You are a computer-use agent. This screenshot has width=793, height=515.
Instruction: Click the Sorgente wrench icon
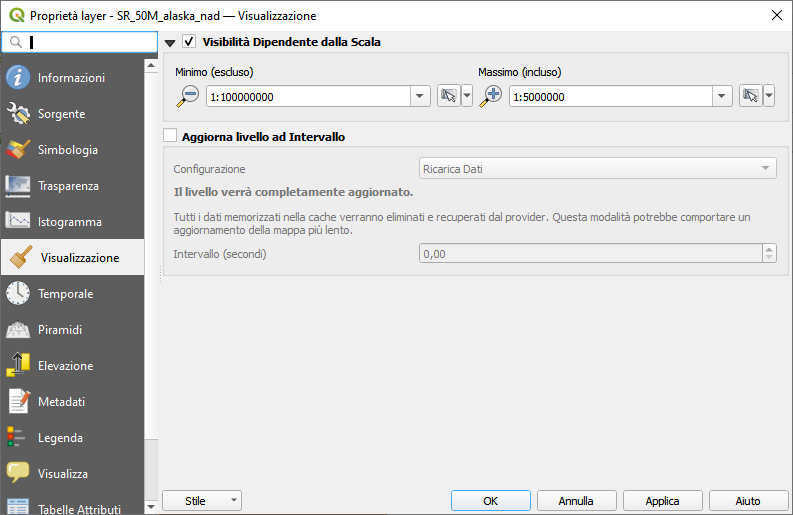pyautogui.click(x=18, y=113)
